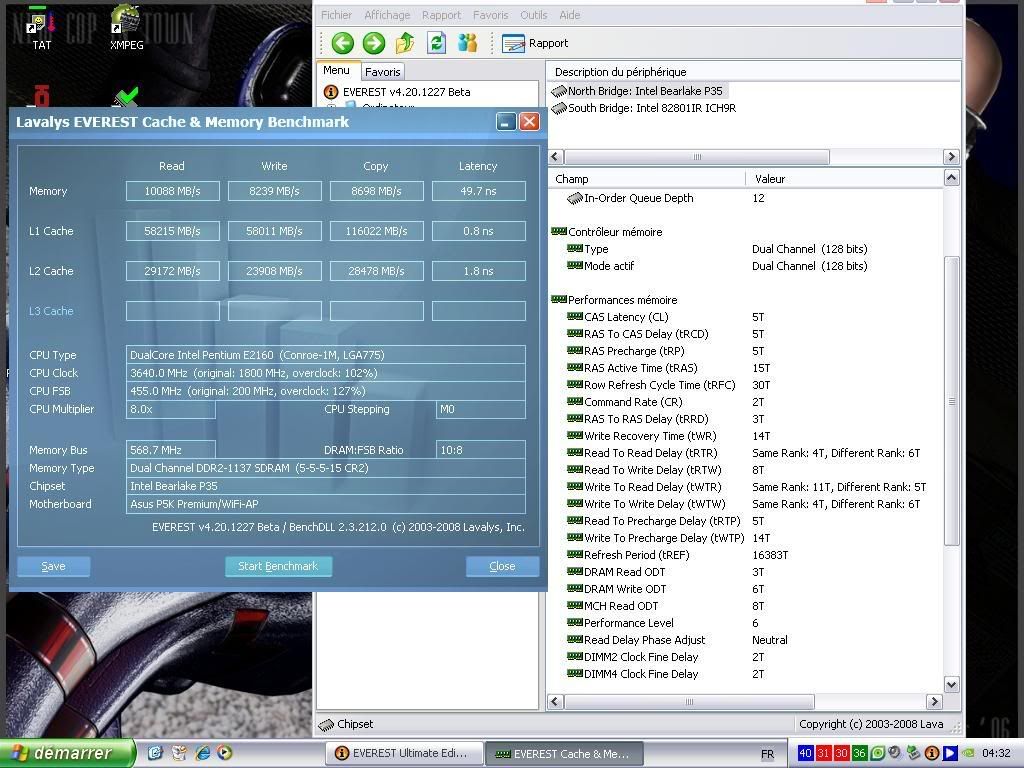1024x768 pixels.
Task: Open the Fichier menu
Action: (x=336, y=15)
